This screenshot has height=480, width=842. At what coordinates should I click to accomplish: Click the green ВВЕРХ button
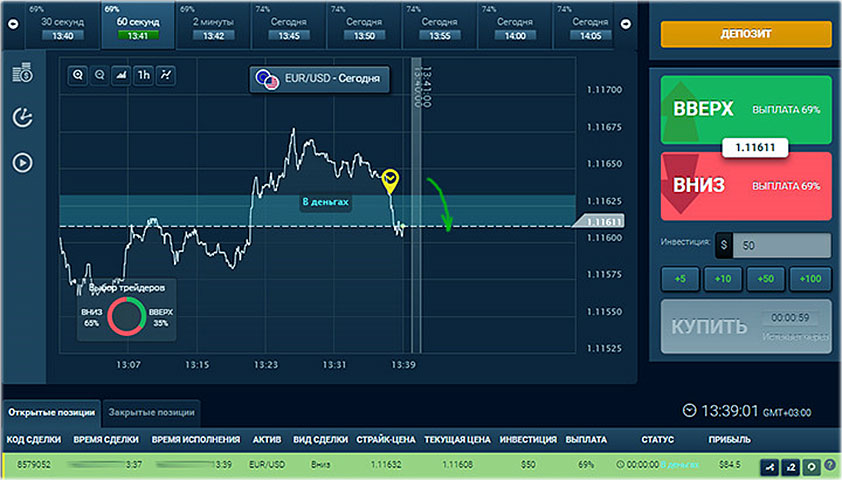(745, 108)
